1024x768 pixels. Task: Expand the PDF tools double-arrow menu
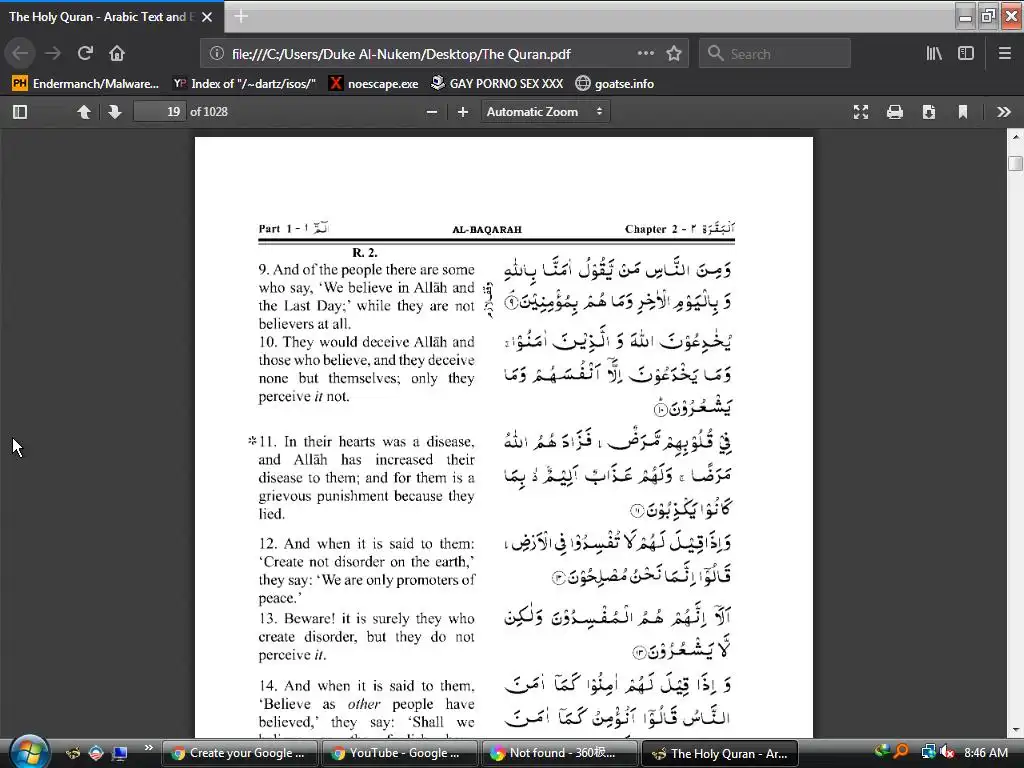coord(1004,112)
